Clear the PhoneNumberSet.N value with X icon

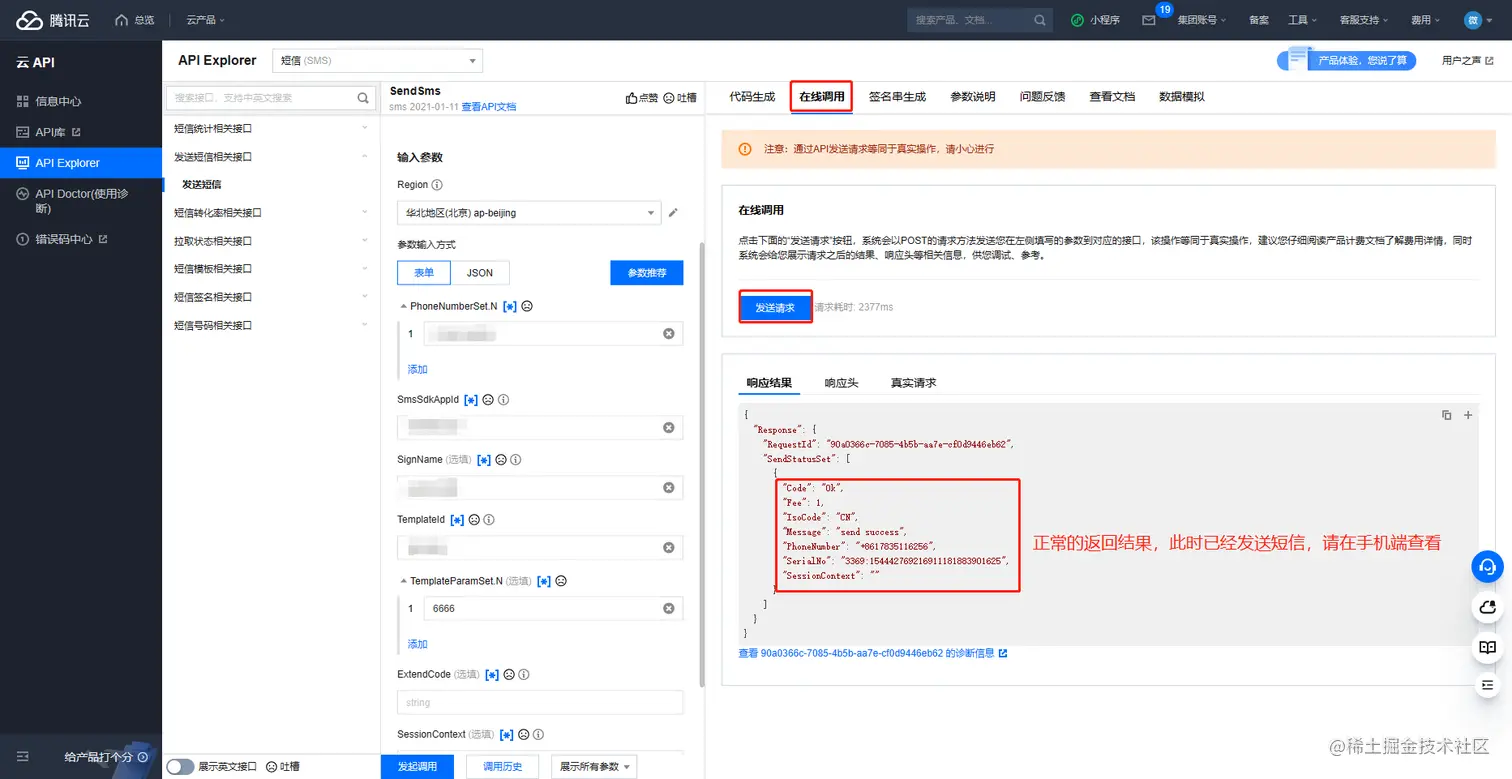[669, 334]
